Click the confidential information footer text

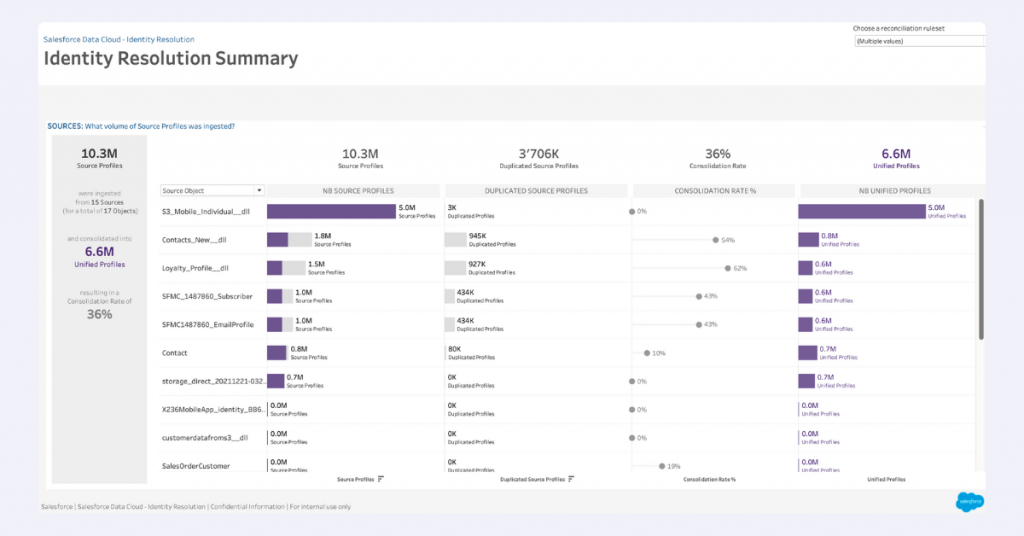click(x=196, y=507)
